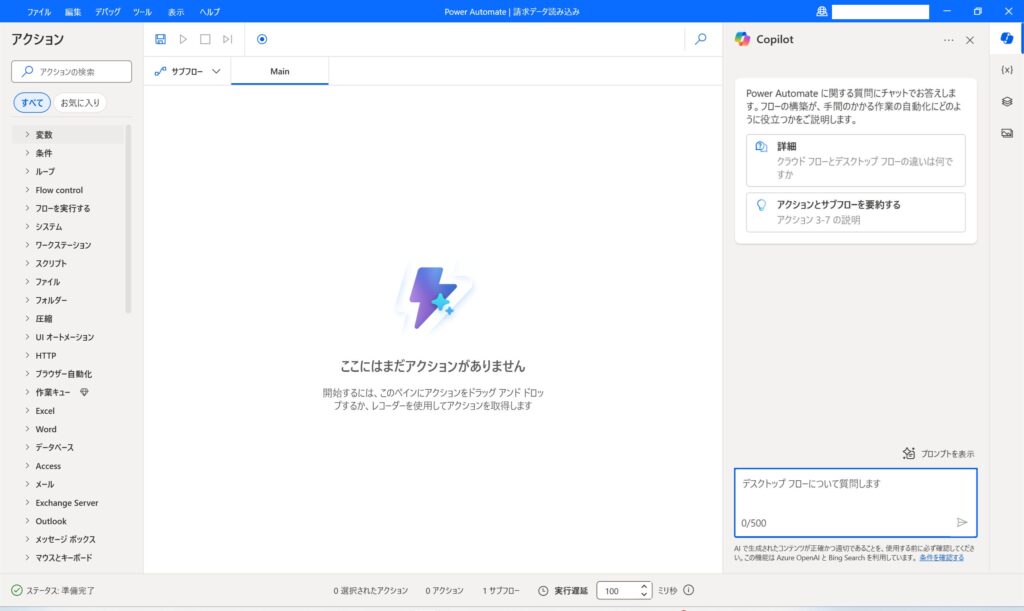
Task: Close the Copilot pane
Action: [970, 40]
